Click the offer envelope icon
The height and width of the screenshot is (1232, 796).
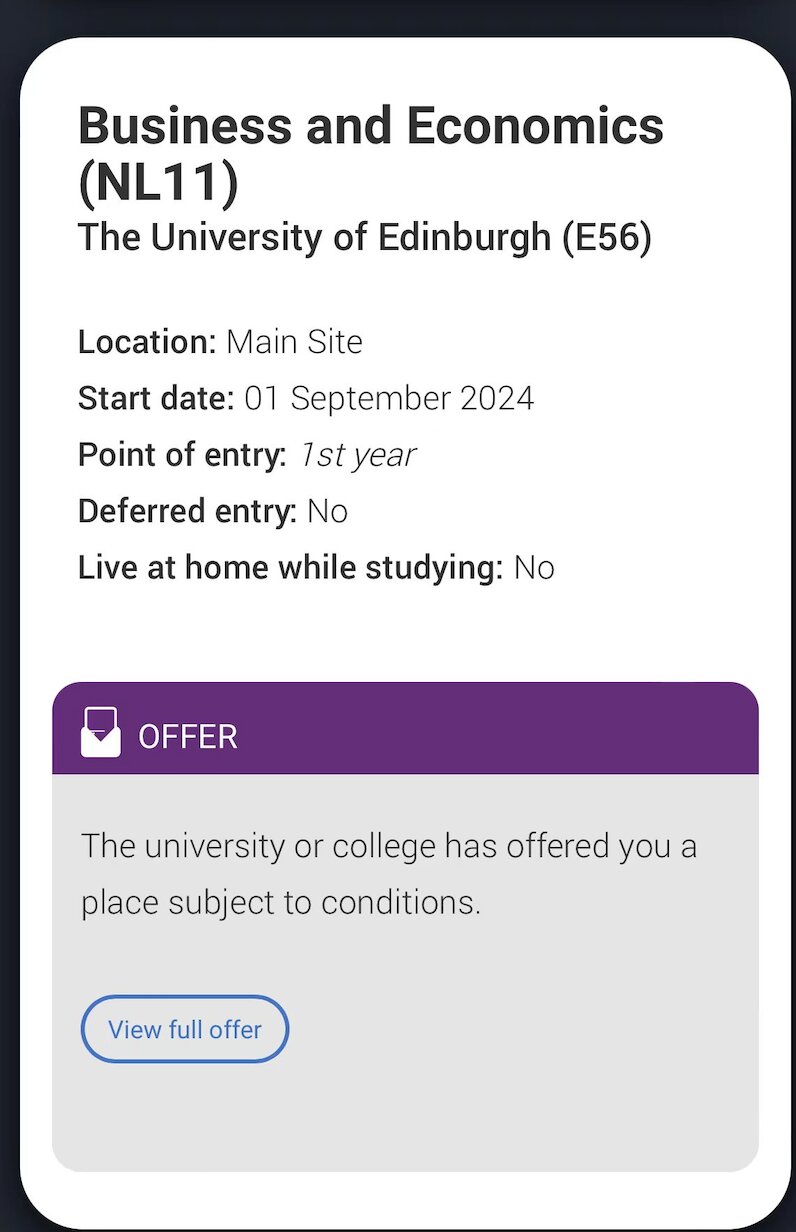[100, 733]
